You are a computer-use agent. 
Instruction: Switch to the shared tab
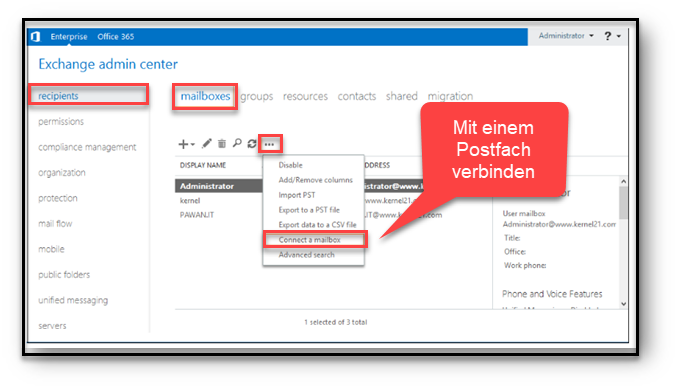coord(402,96)
